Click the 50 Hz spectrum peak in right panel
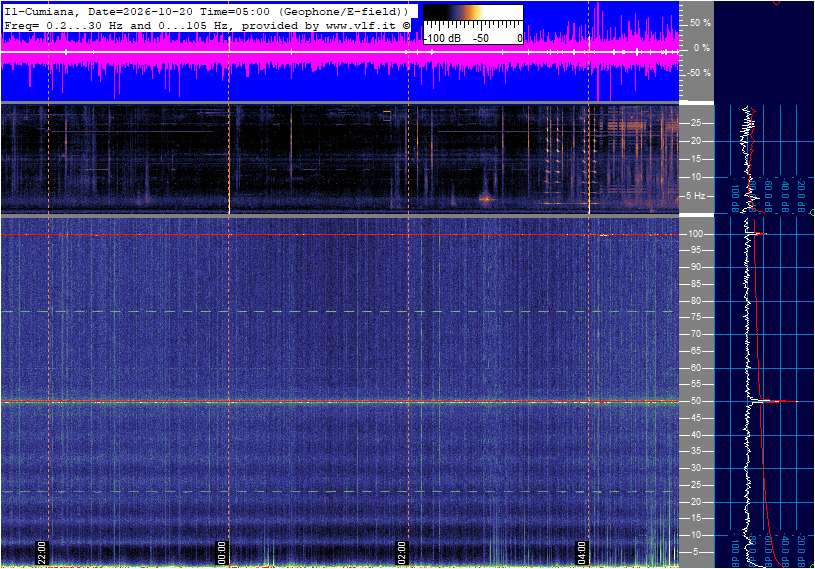The height and width of the screenshot is (569, 815). tap(774, 401)
